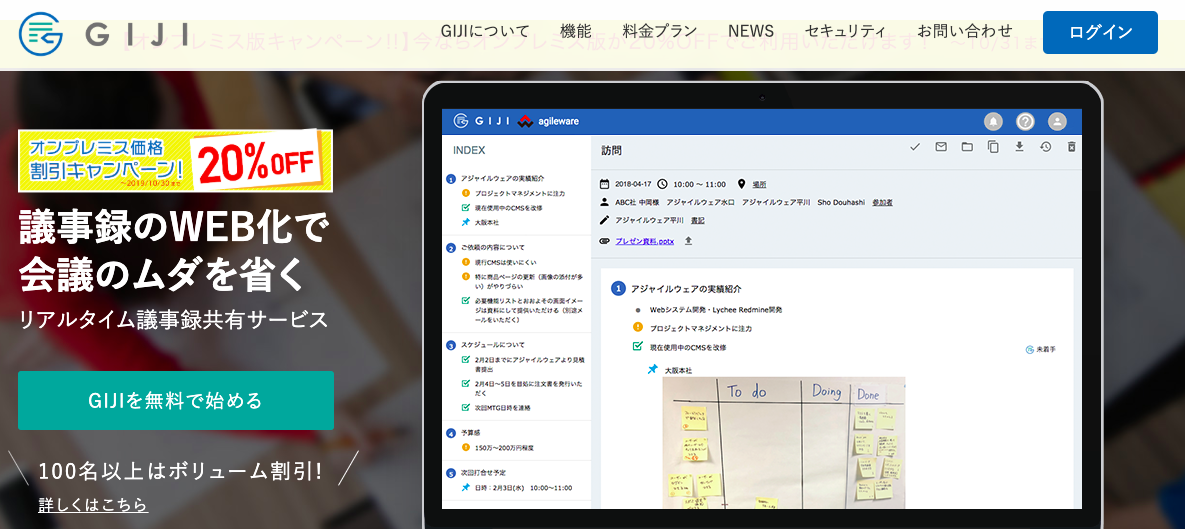Click the attachment clip icon beside プレゼン資料.pptx
1185x529 pixels.
(604, 241)
